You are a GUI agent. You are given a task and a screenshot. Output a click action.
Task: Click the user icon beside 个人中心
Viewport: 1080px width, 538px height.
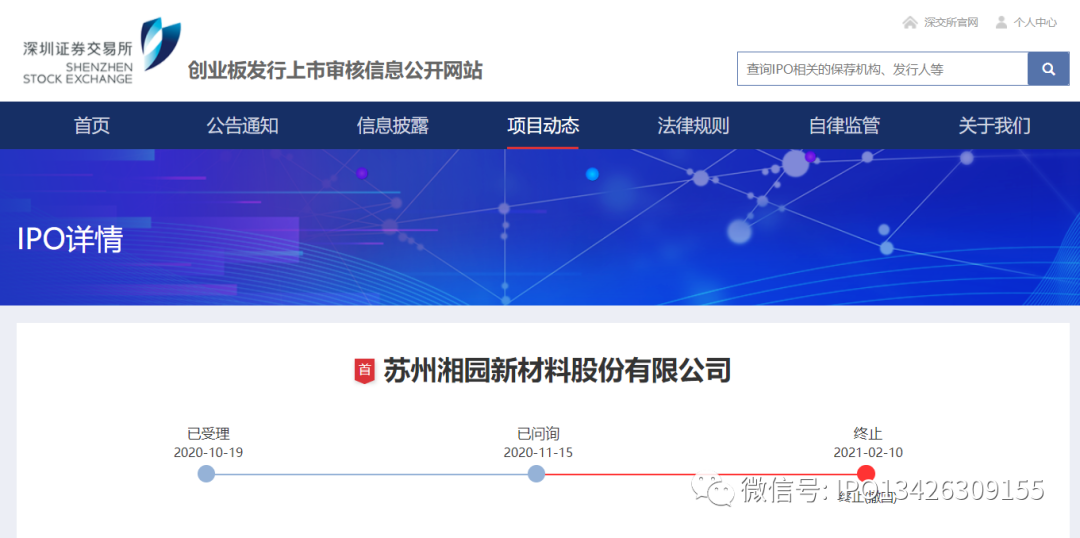[x=1001, y=23]
